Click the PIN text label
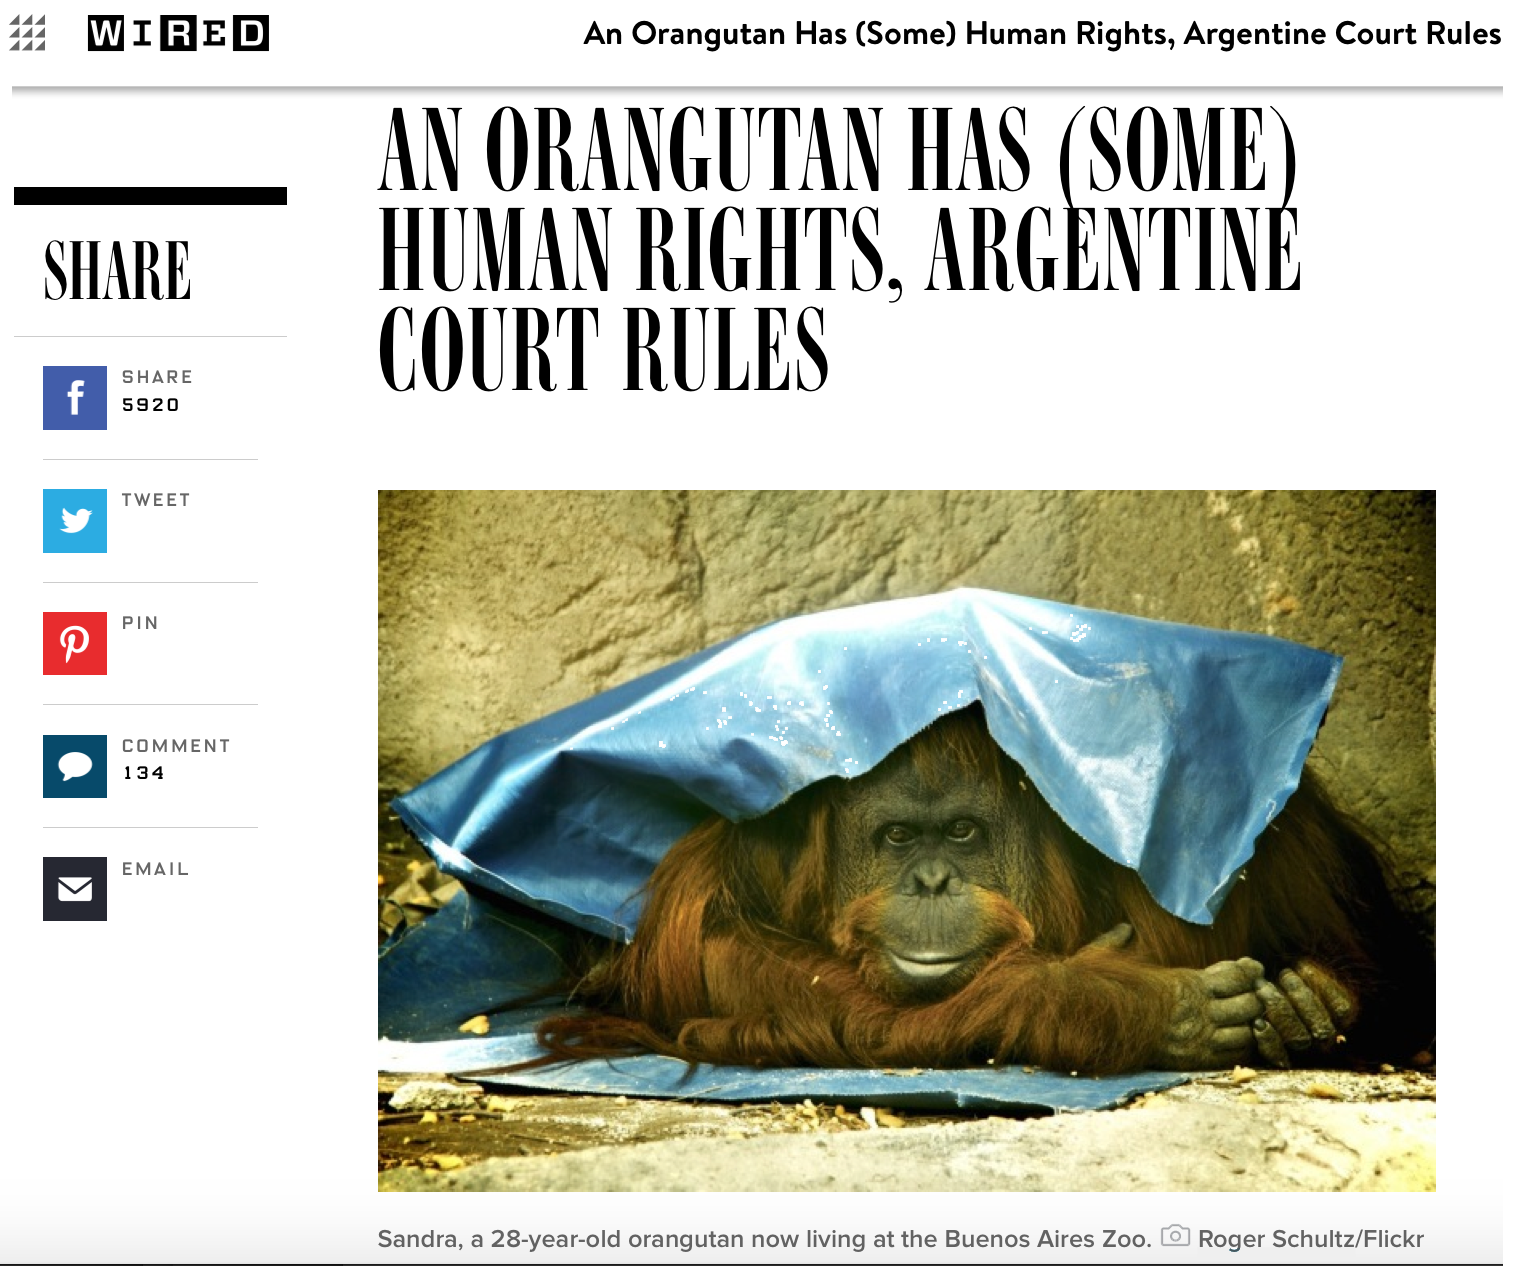This screenshot has width=1513, height=1266. pos(140,623)
